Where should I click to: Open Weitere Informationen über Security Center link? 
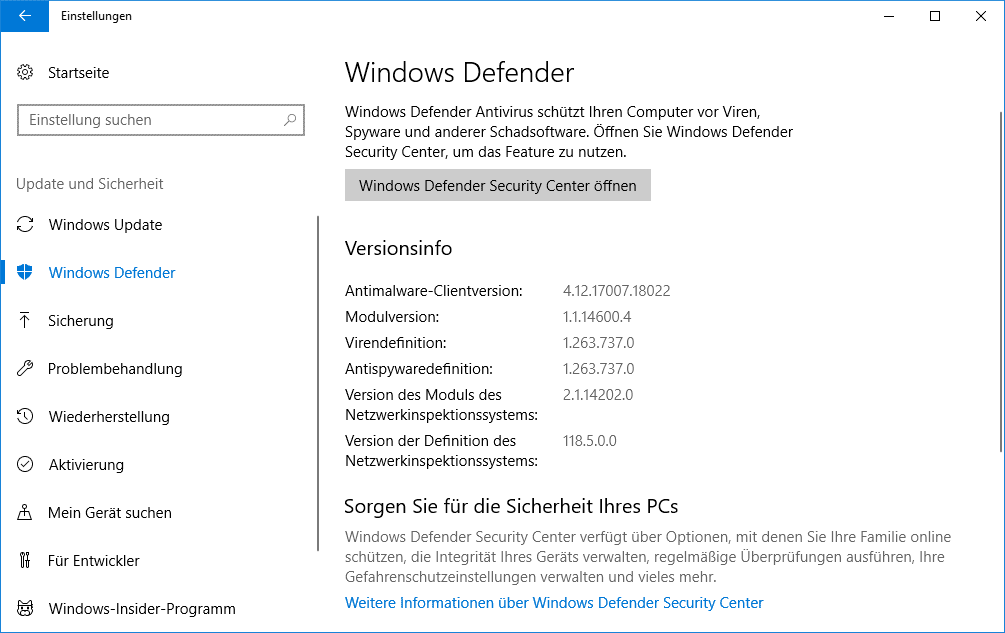coord(554,603)
